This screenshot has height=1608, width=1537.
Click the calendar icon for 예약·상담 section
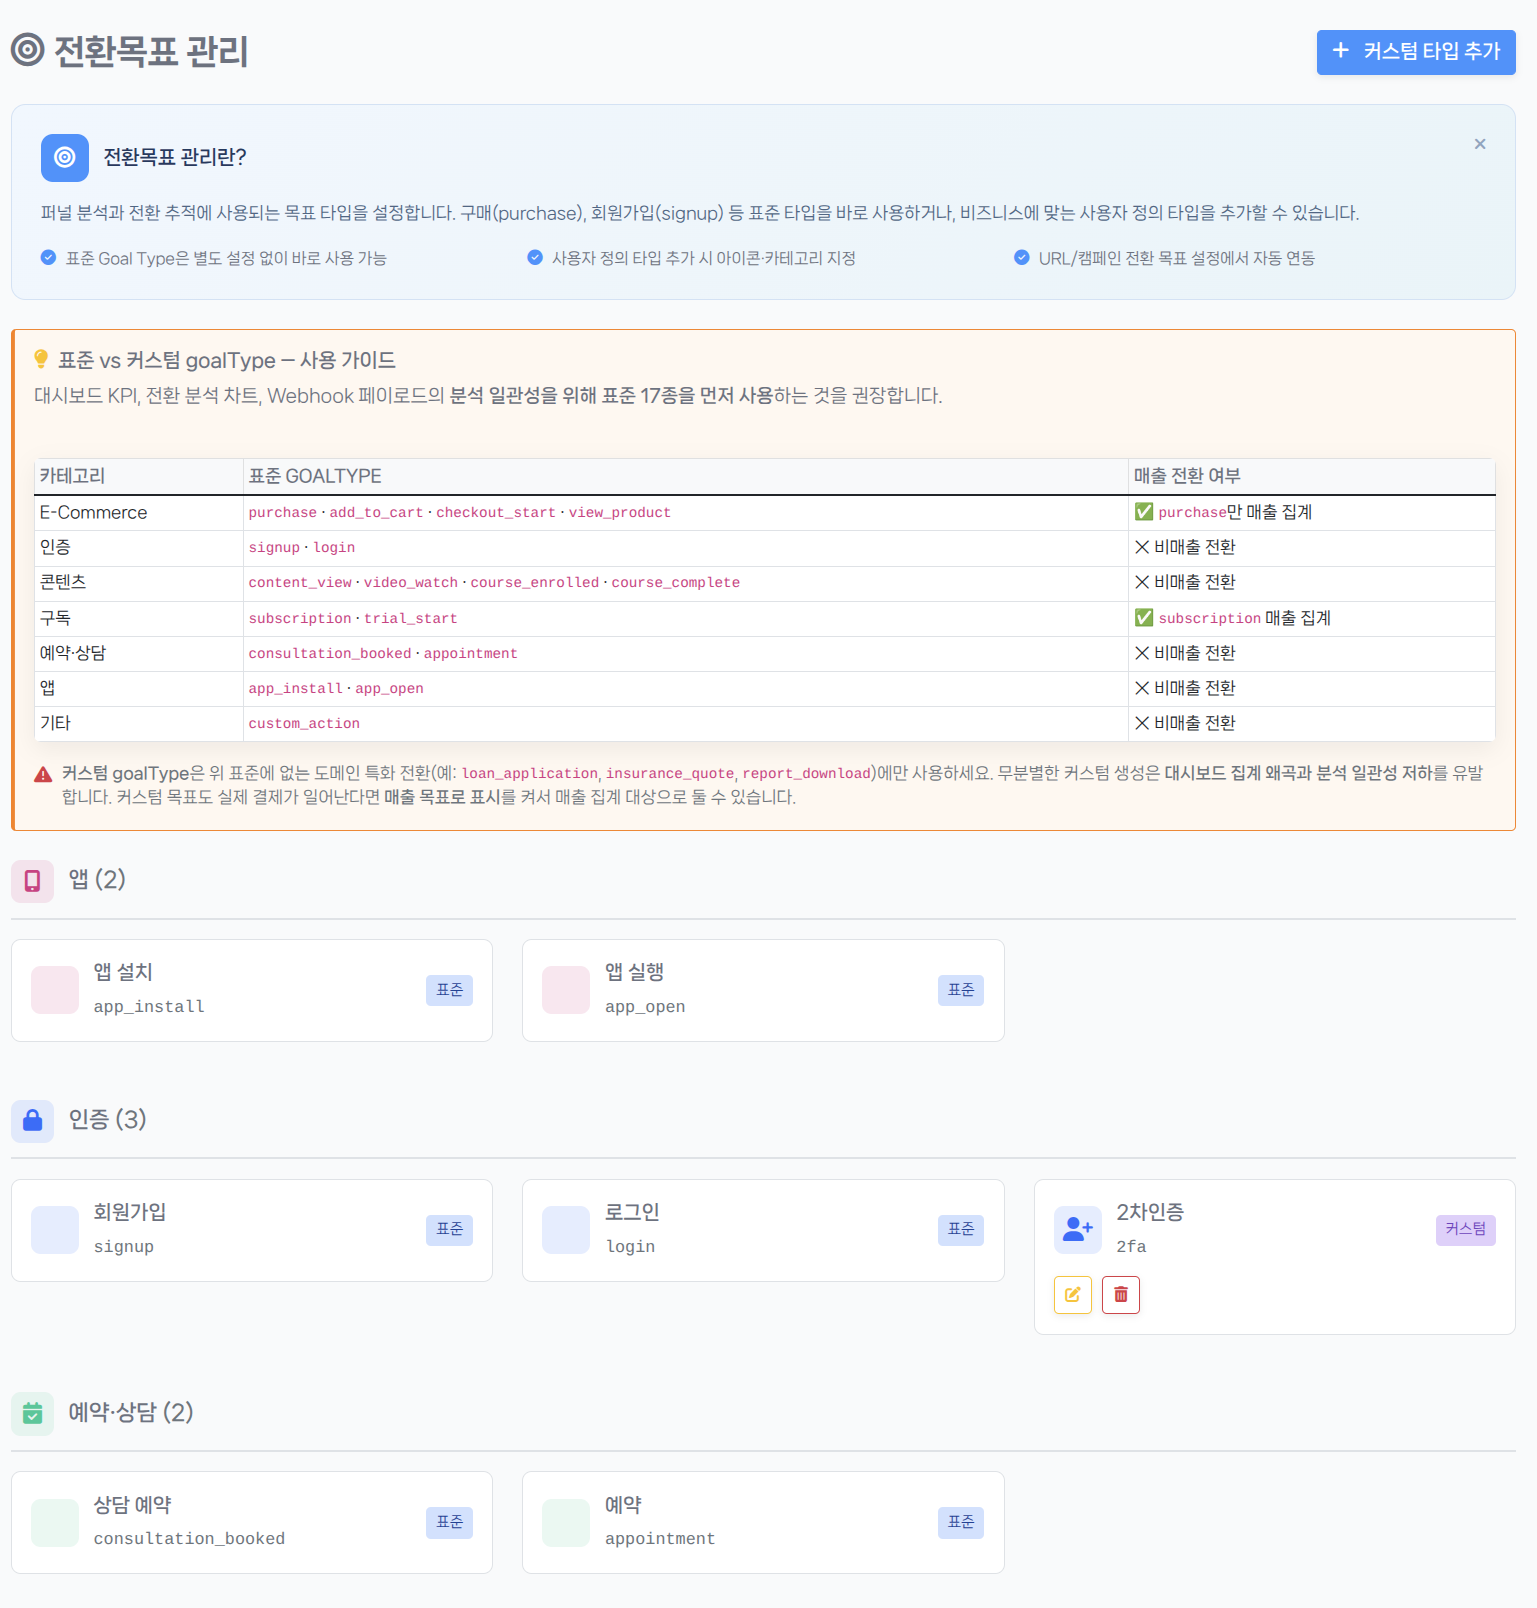point(33,1413)
